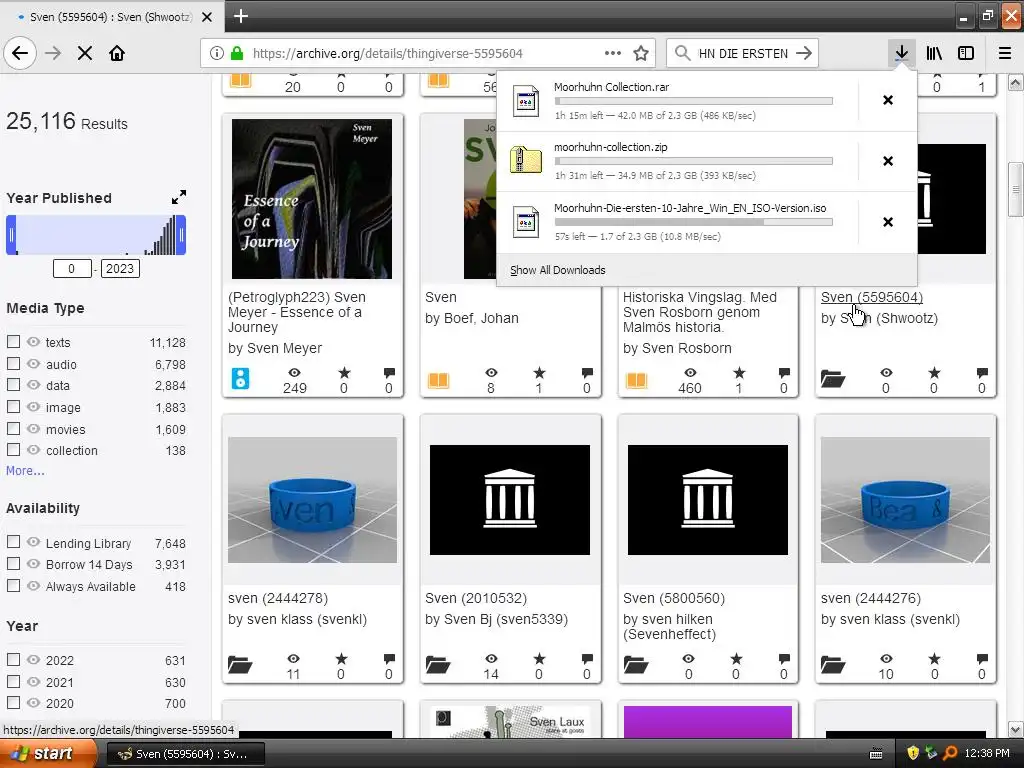1024x768 pixels.
Task: Click Show All Downloads
Action: (x=557, y=270)
